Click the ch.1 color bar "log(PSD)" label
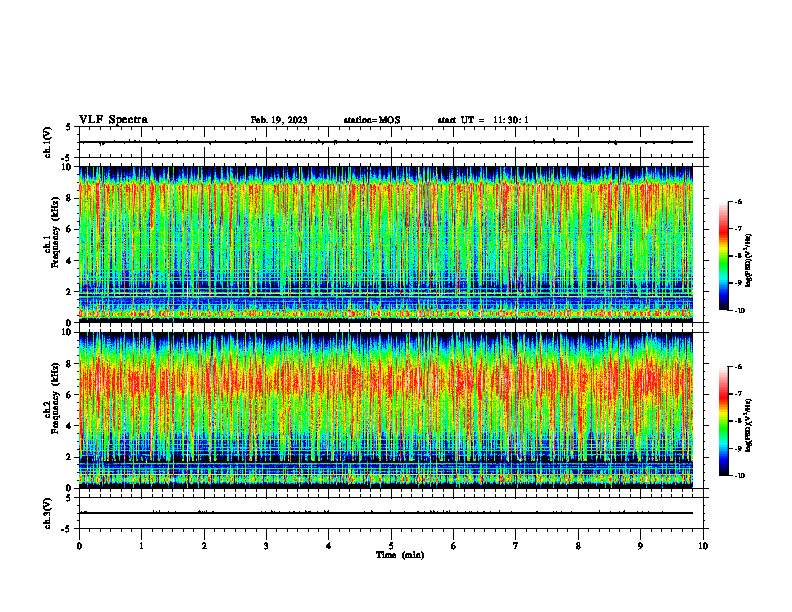The image size is (792, 612). tap(749, 261)
